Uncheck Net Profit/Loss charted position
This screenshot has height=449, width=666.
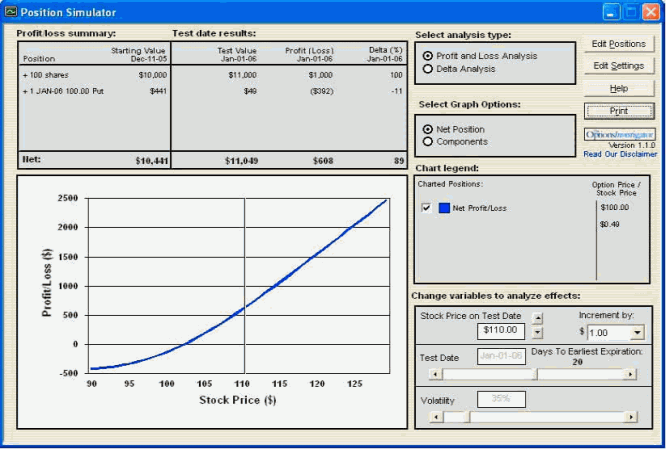(427, 208)
